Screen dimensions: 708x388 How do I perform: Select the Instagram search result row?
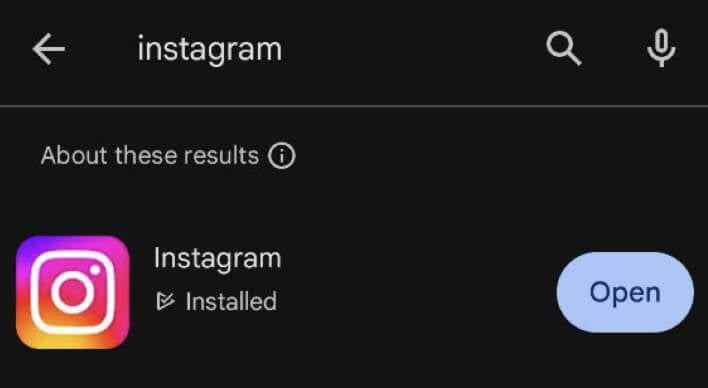(354, 292)
